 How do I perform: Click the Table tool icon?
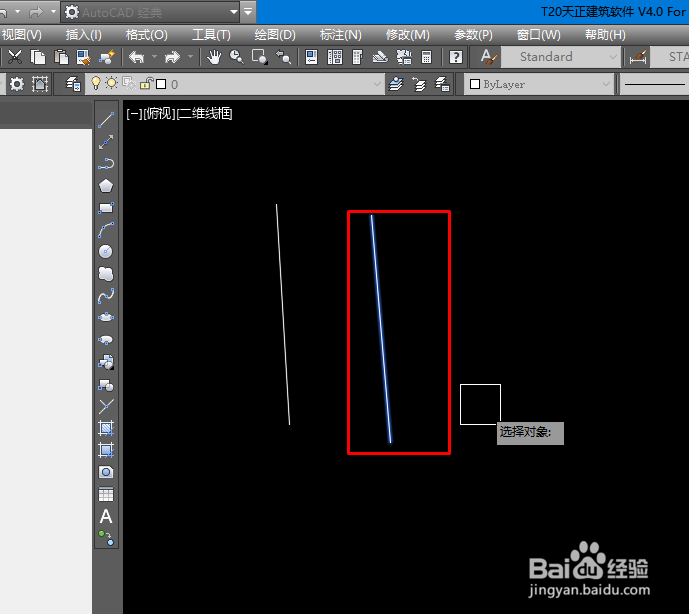pyautogui.click(x=106, y=494)
